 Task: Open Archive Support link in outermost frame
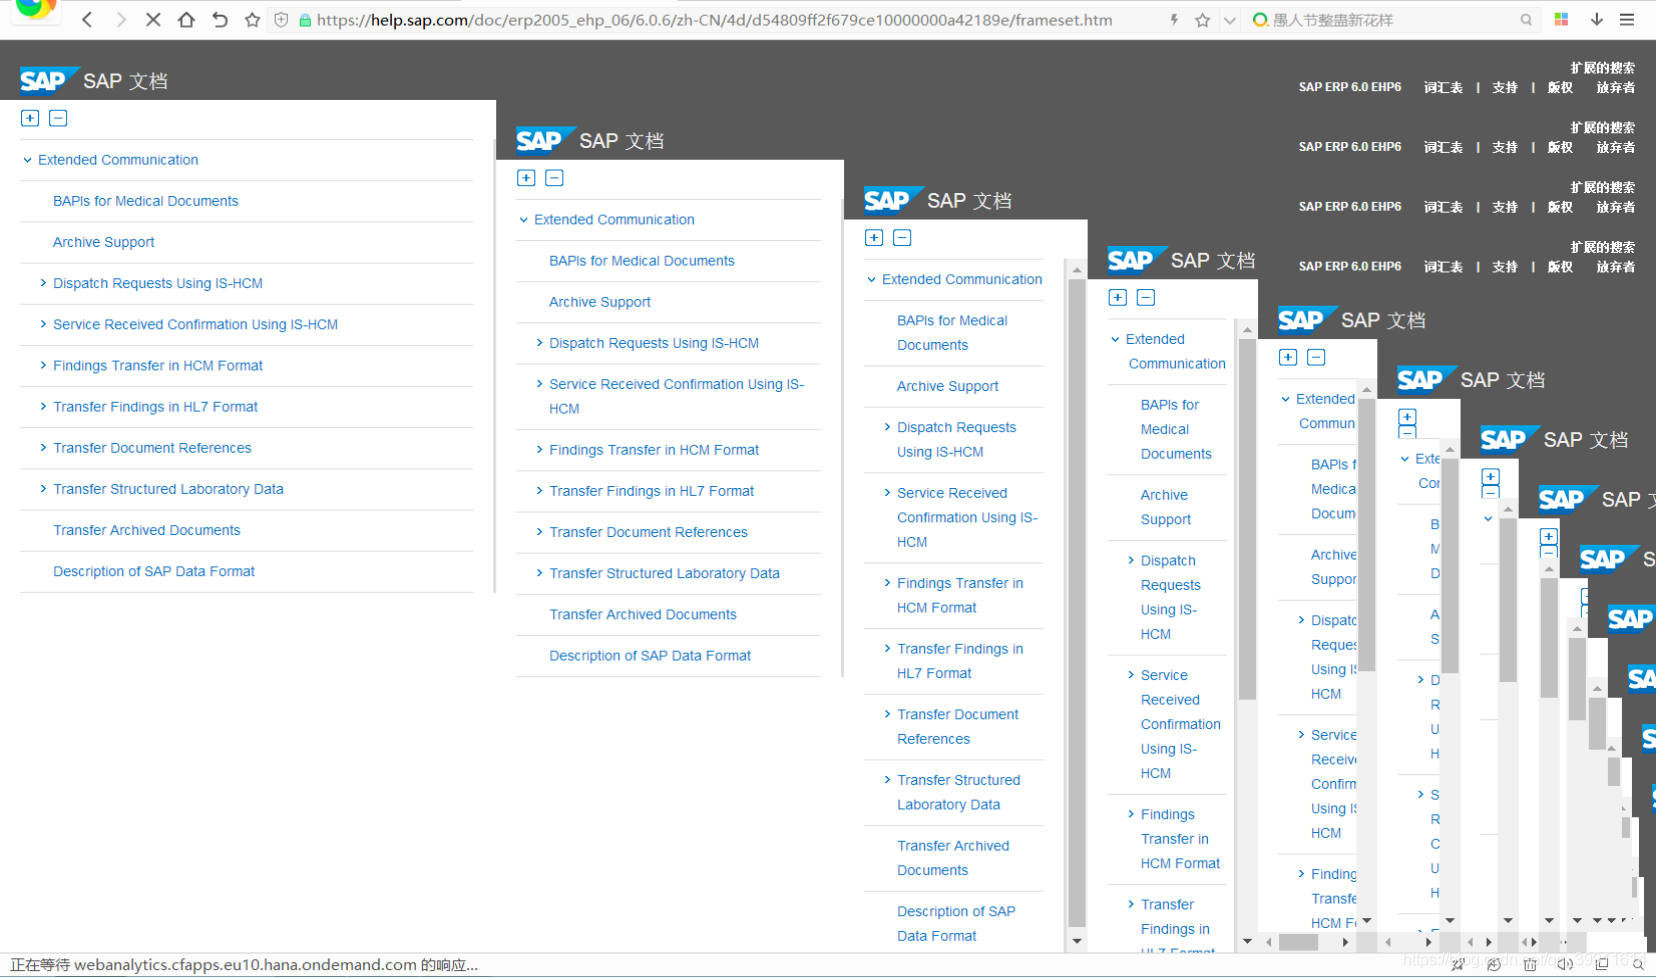(x=104, y=242)
